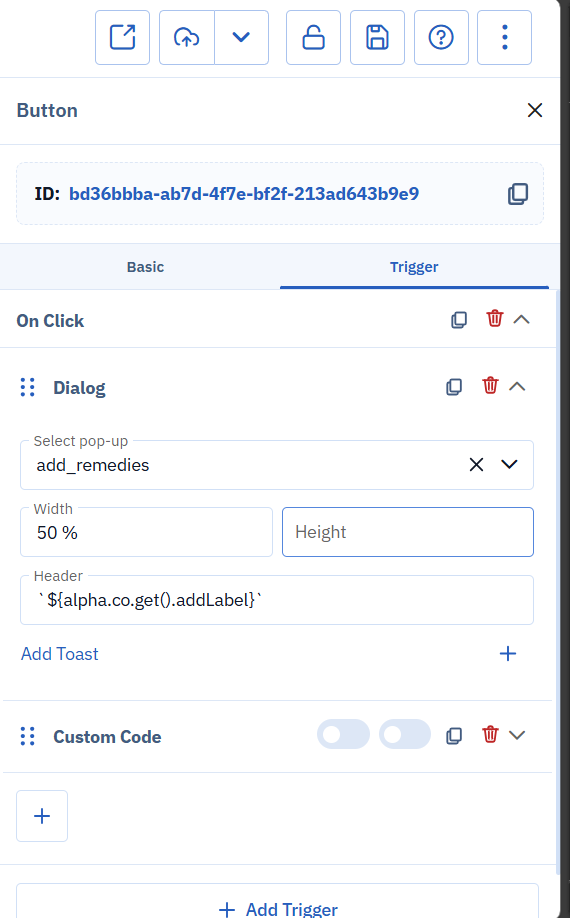This screenshot has height=918, width=570.
Task: Switch to the Basic tab
Action: point(145,267)
